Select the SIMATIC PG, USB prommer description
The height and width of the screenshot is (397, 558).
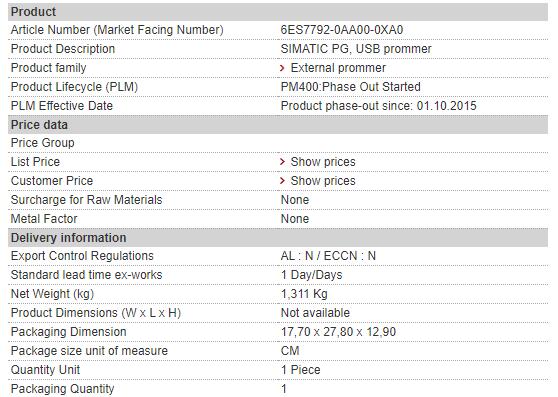pos(356,49)
